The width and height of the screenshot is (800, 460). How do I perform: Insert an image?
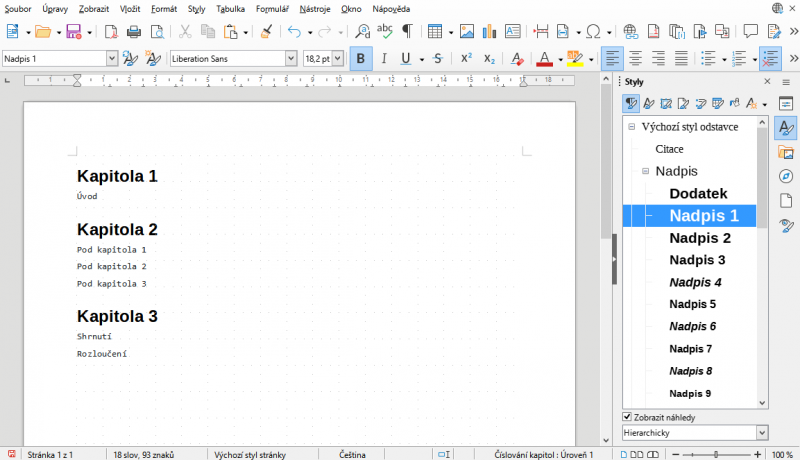point(466,32)
